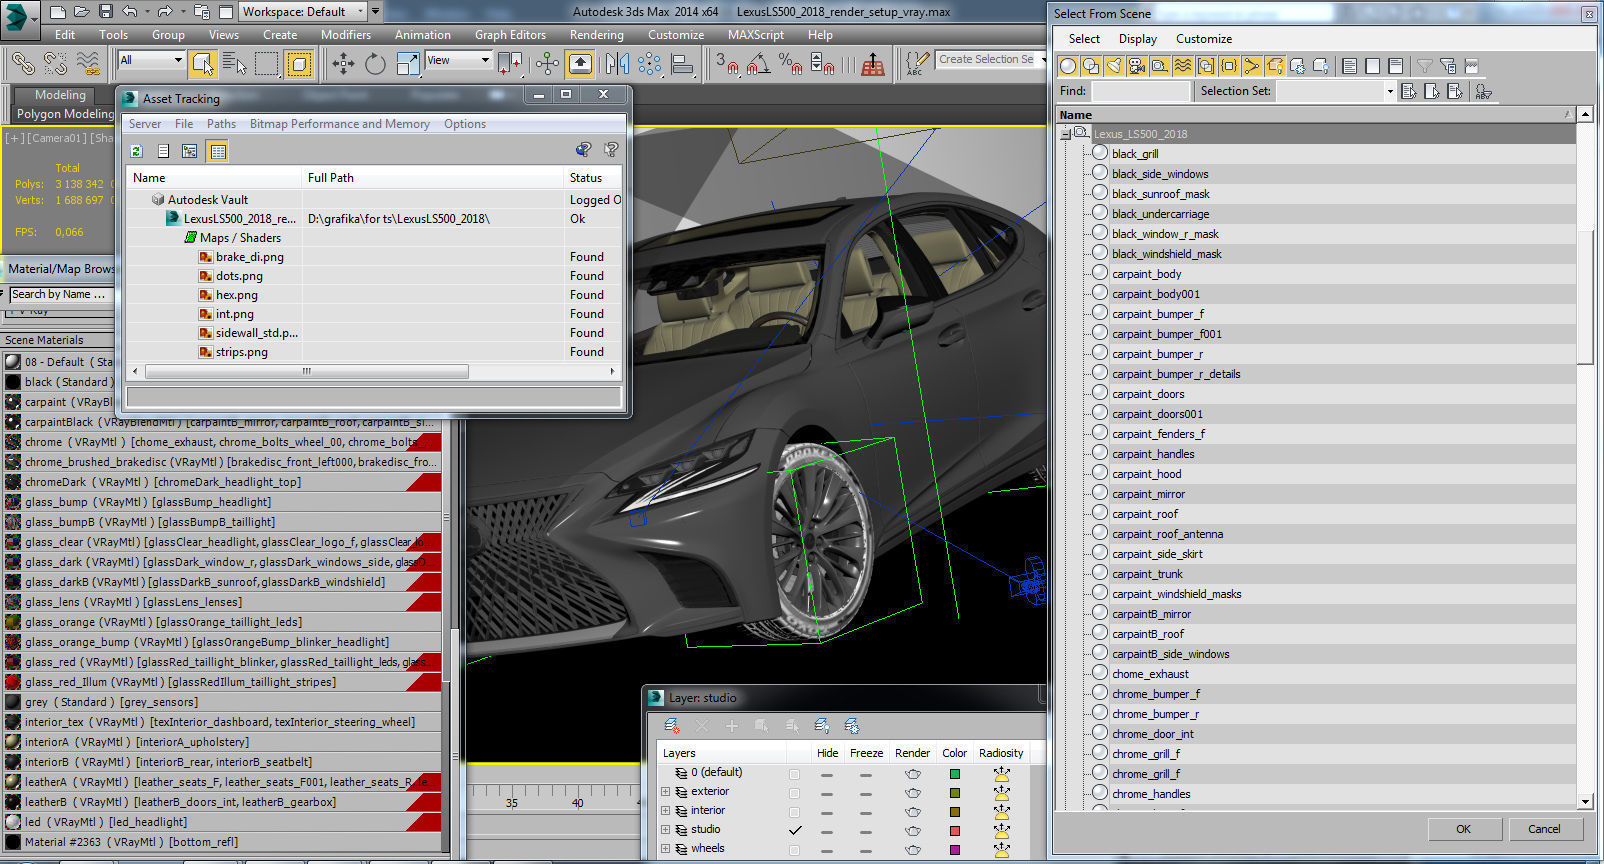Click OK in Select From Scene
The image size is (1604, 864).
click(1464, 829)
